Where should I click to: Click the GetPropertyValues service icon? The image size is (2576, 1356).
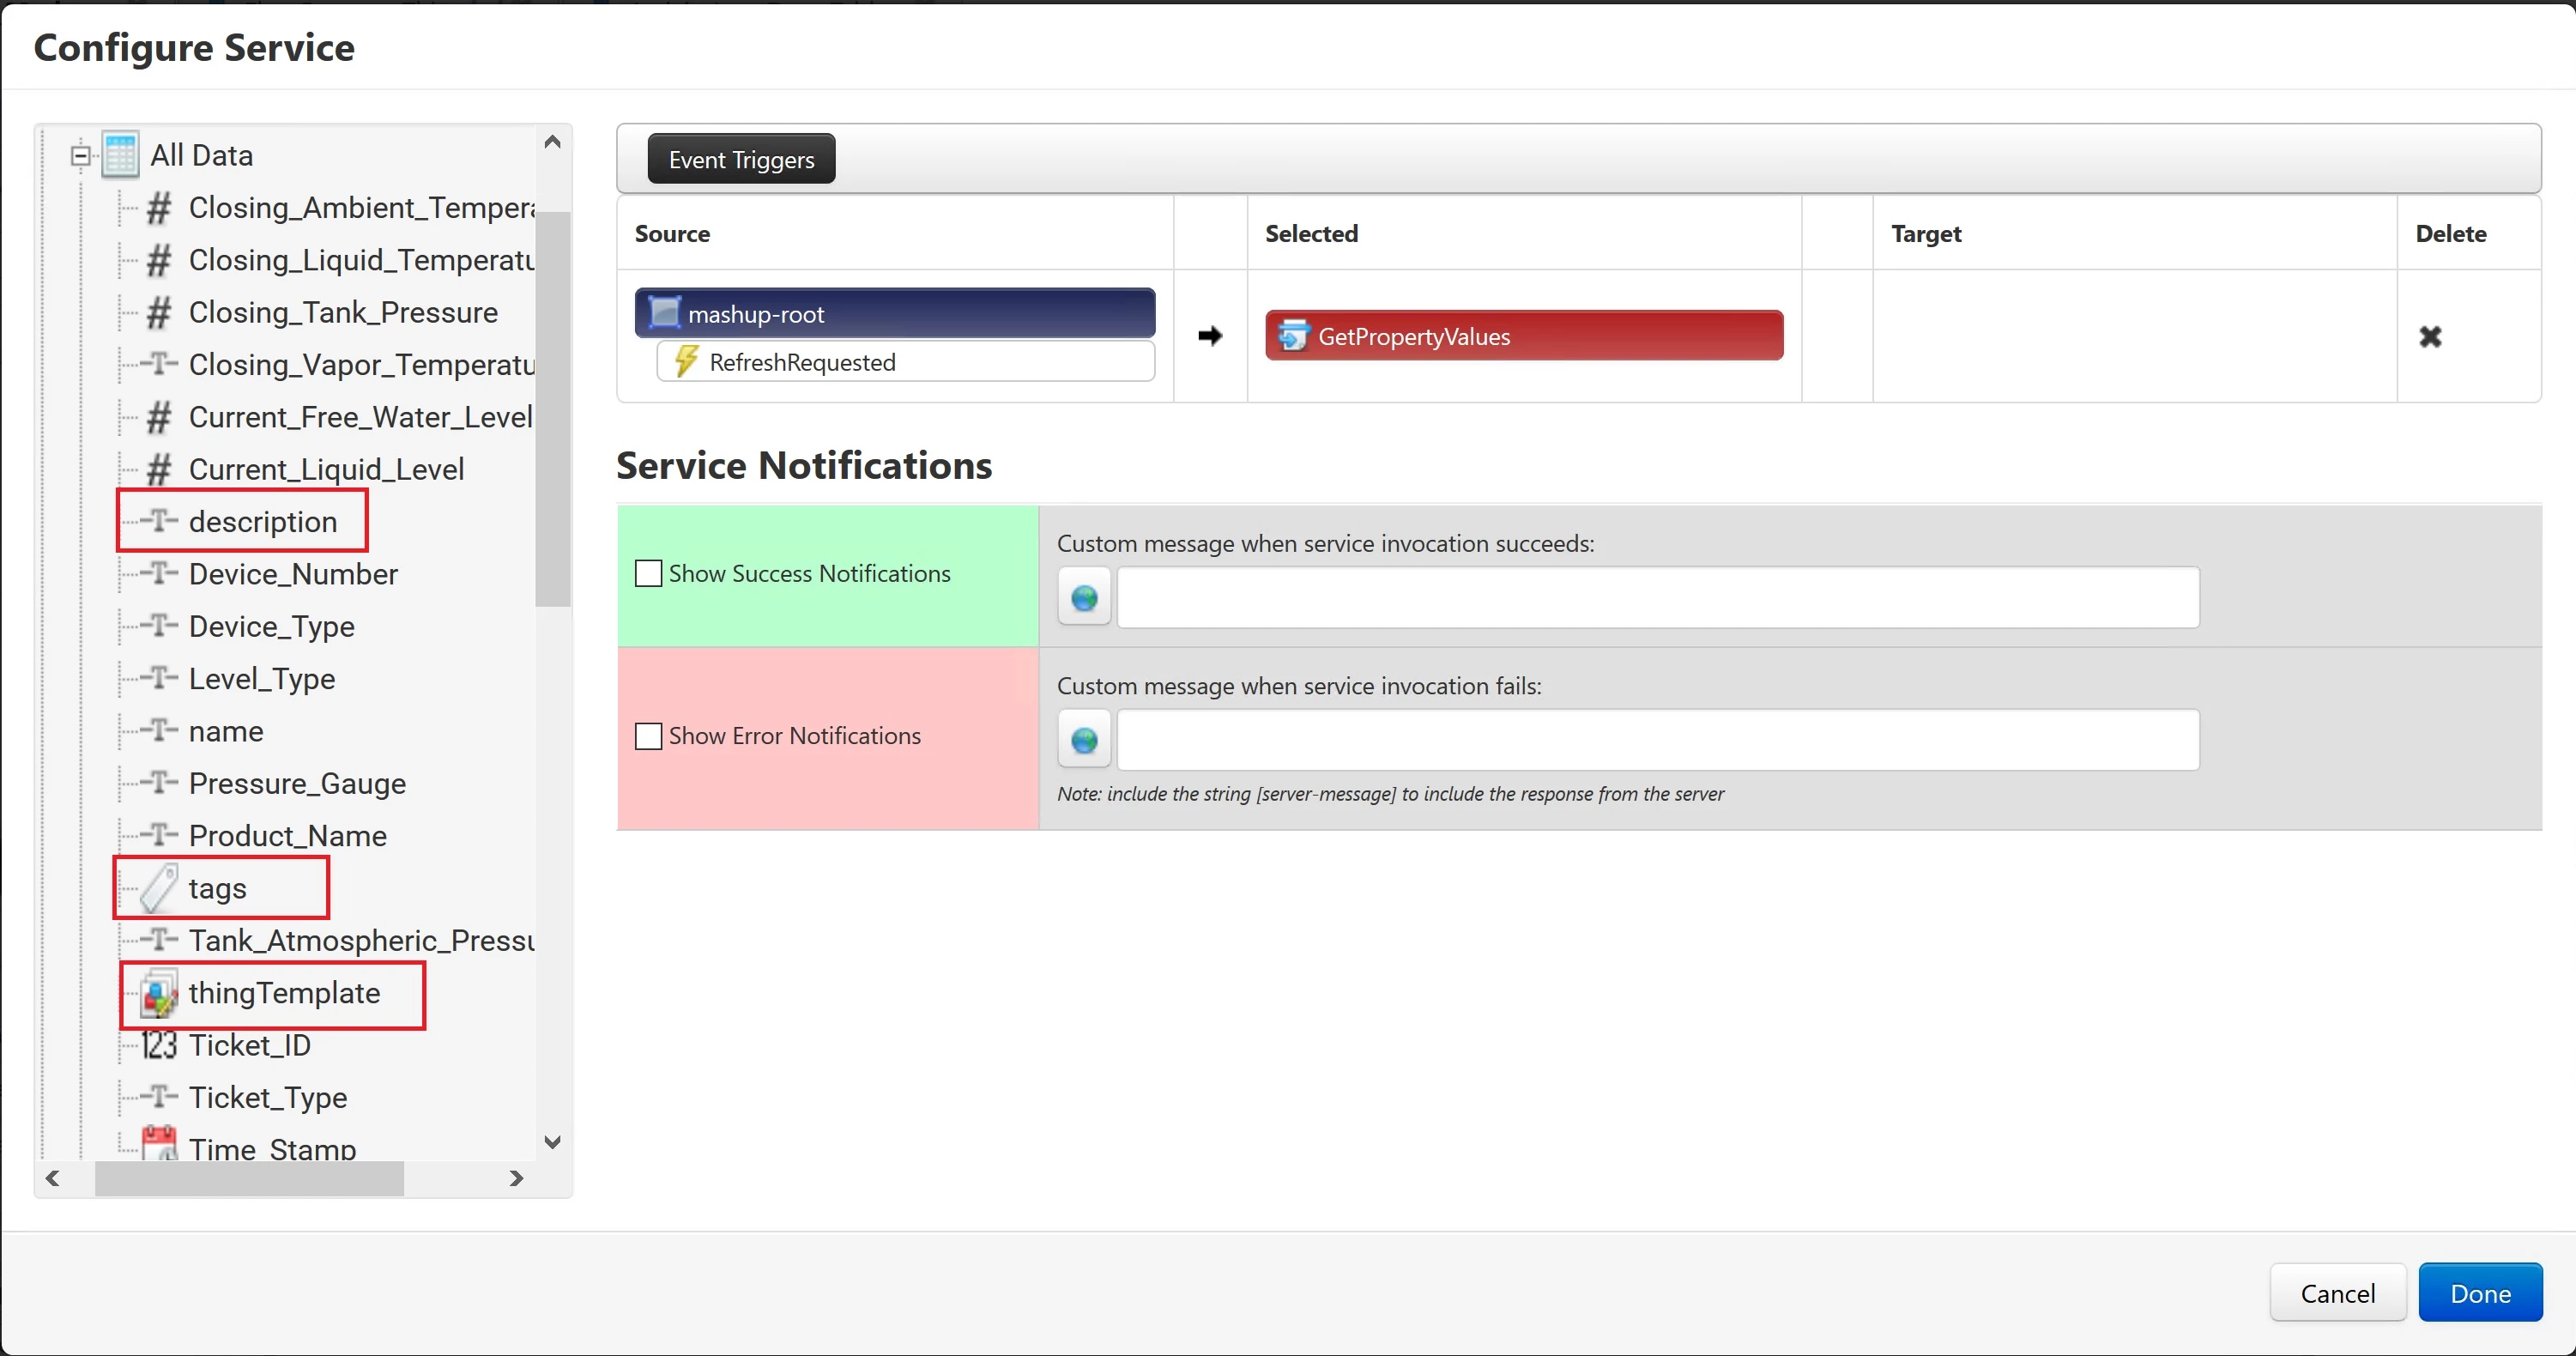pos(1293,336)
